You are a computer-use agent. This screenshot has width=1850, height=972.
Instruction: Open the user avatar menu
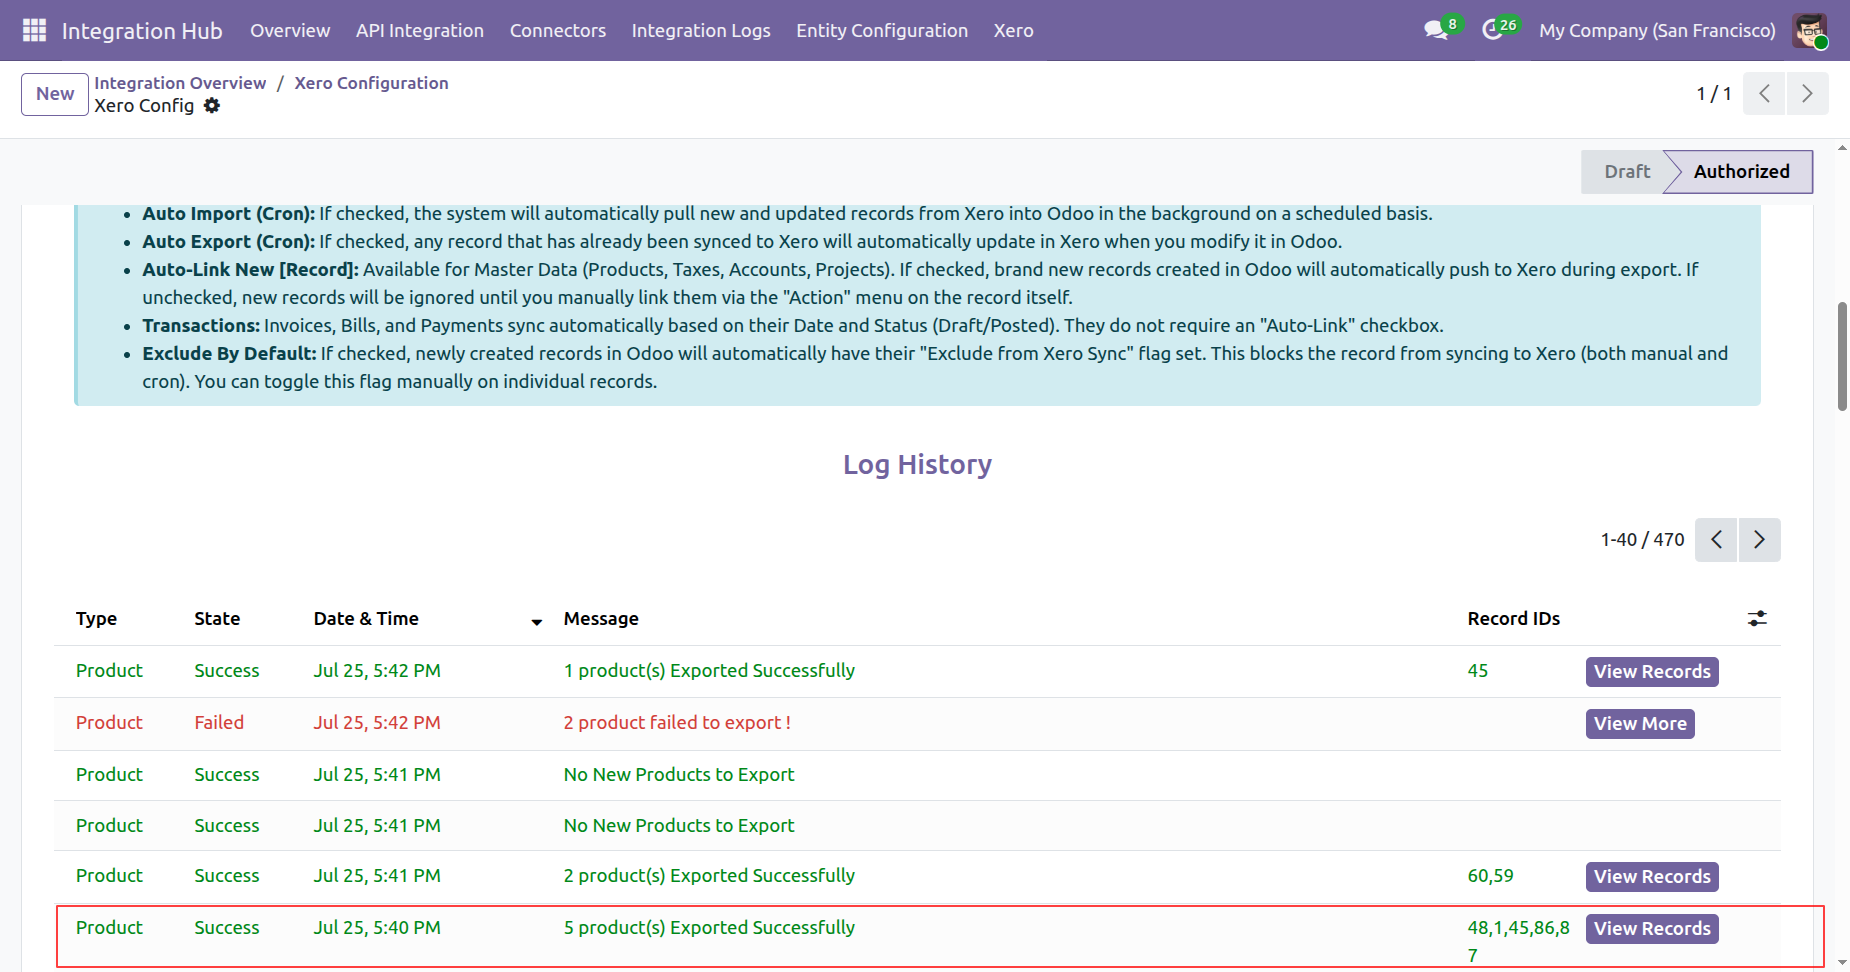[1809, 30]
